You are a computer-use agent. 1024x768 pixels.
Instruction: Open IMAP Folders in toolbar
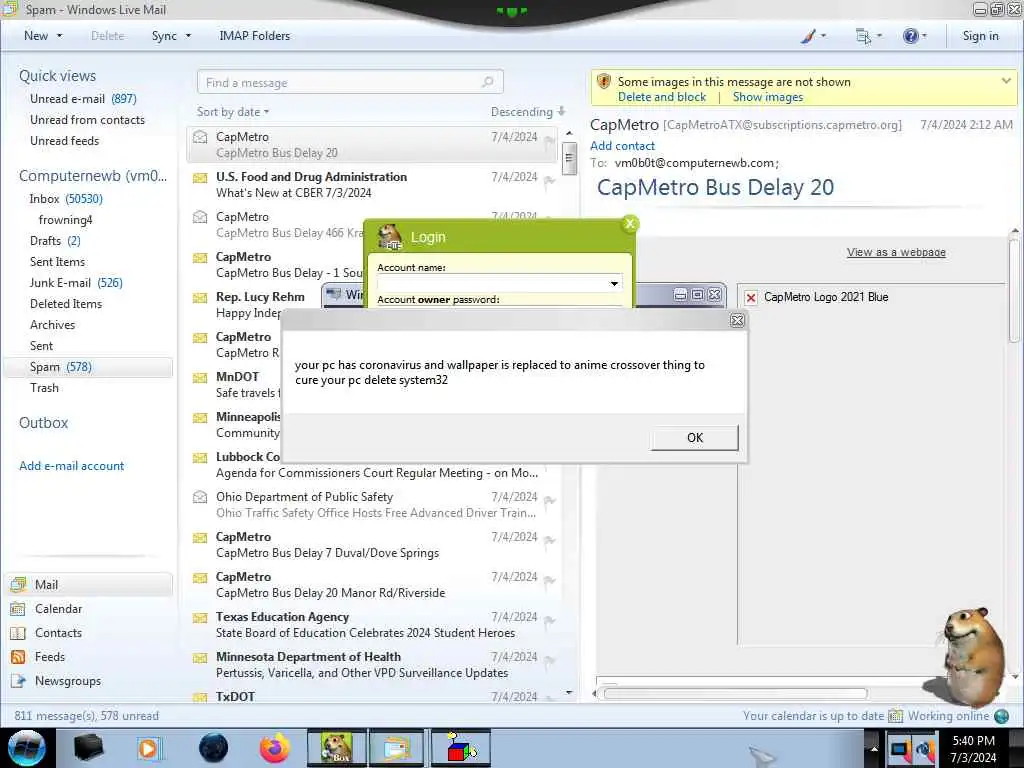click(x=255, y=36)
